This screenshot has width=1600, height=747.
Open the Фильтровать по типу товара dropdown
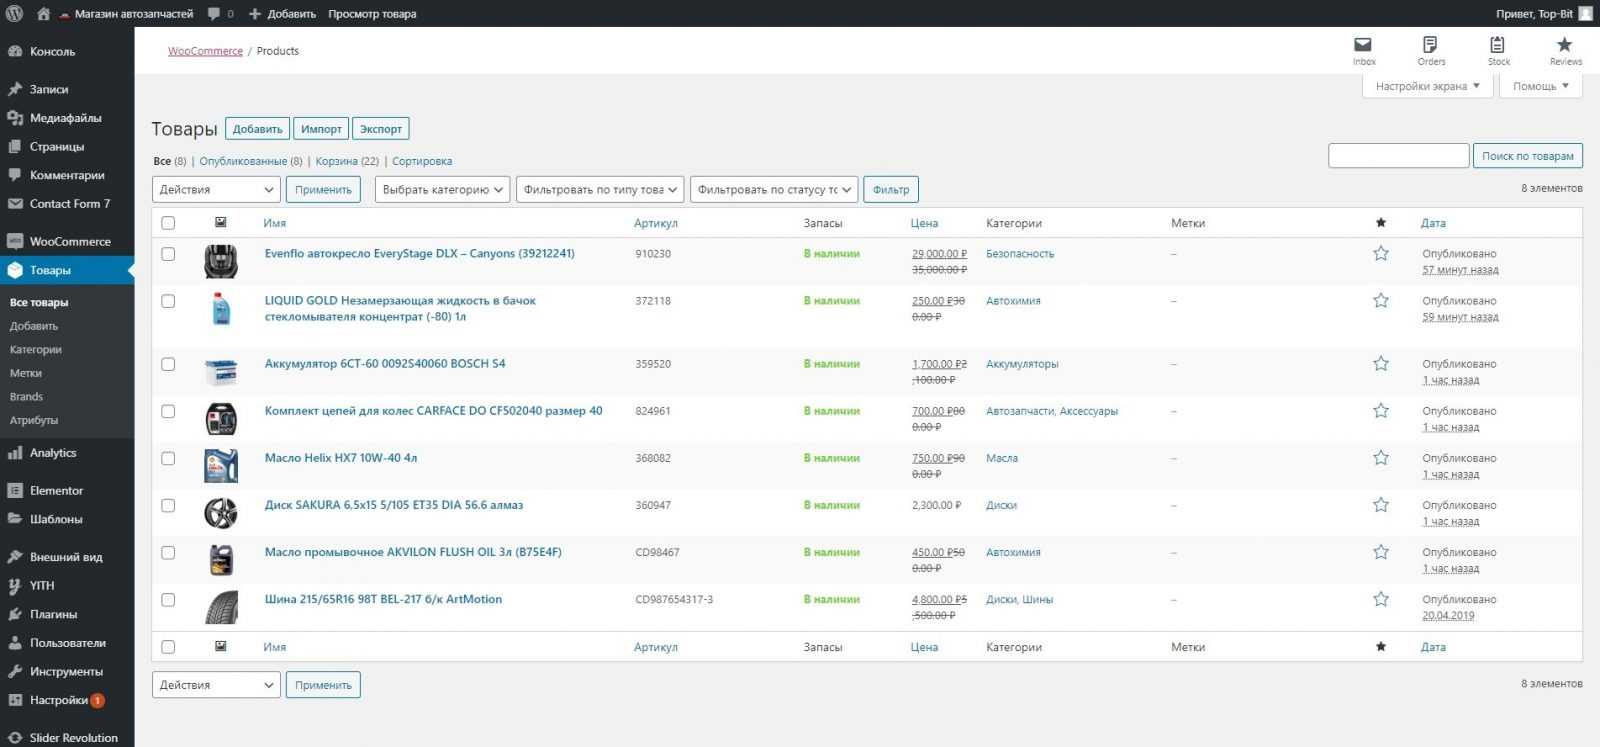[600, 189]
